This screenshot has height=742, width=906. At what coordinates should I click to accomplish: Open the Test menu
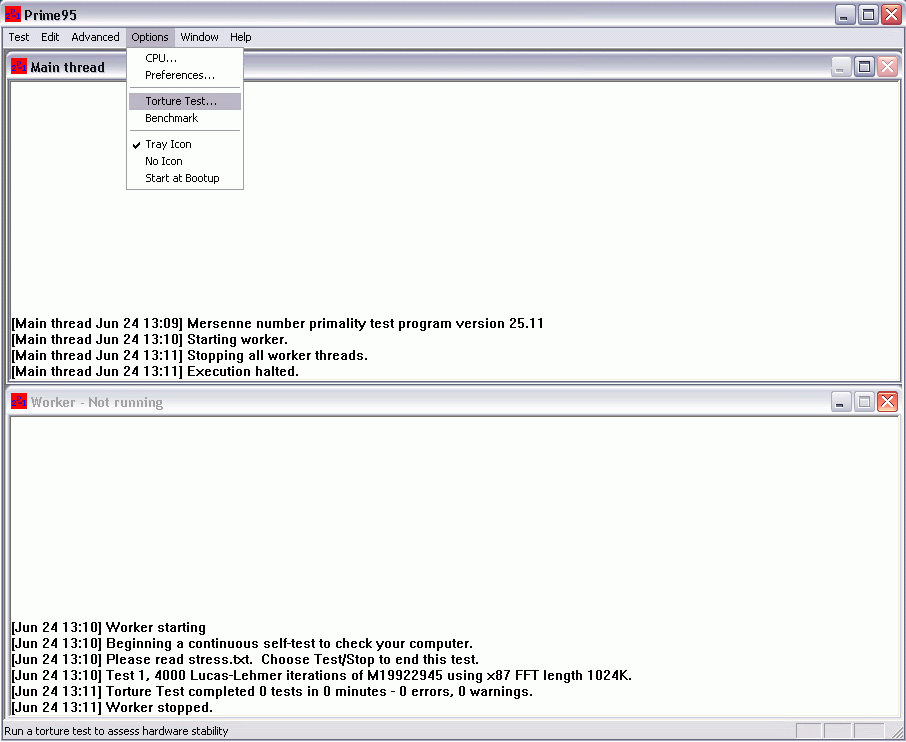pos(18,37)
